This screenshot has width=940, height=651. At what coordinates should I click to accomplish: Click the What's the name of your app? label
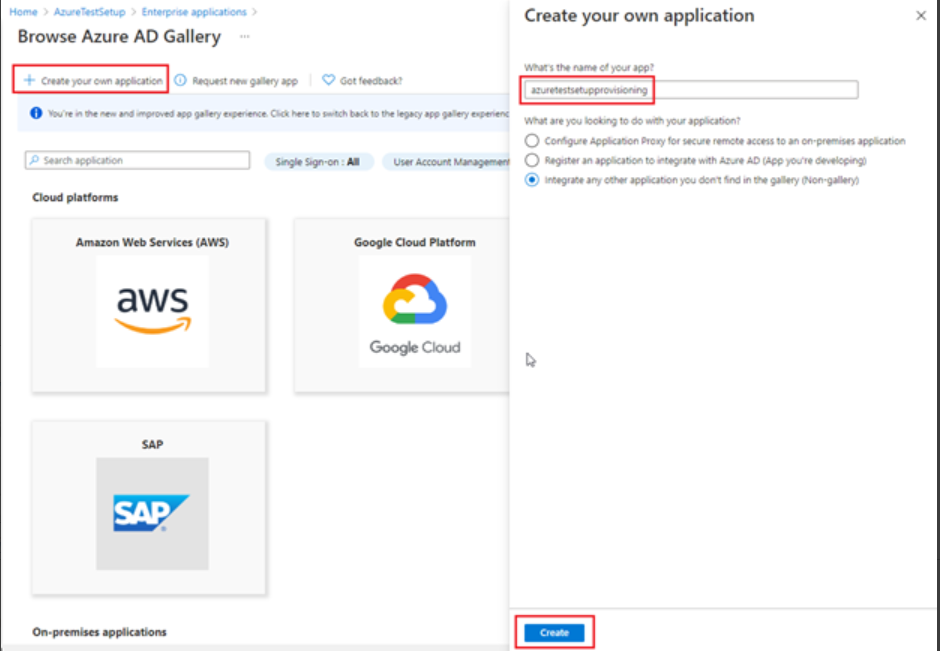click(589, 68)
